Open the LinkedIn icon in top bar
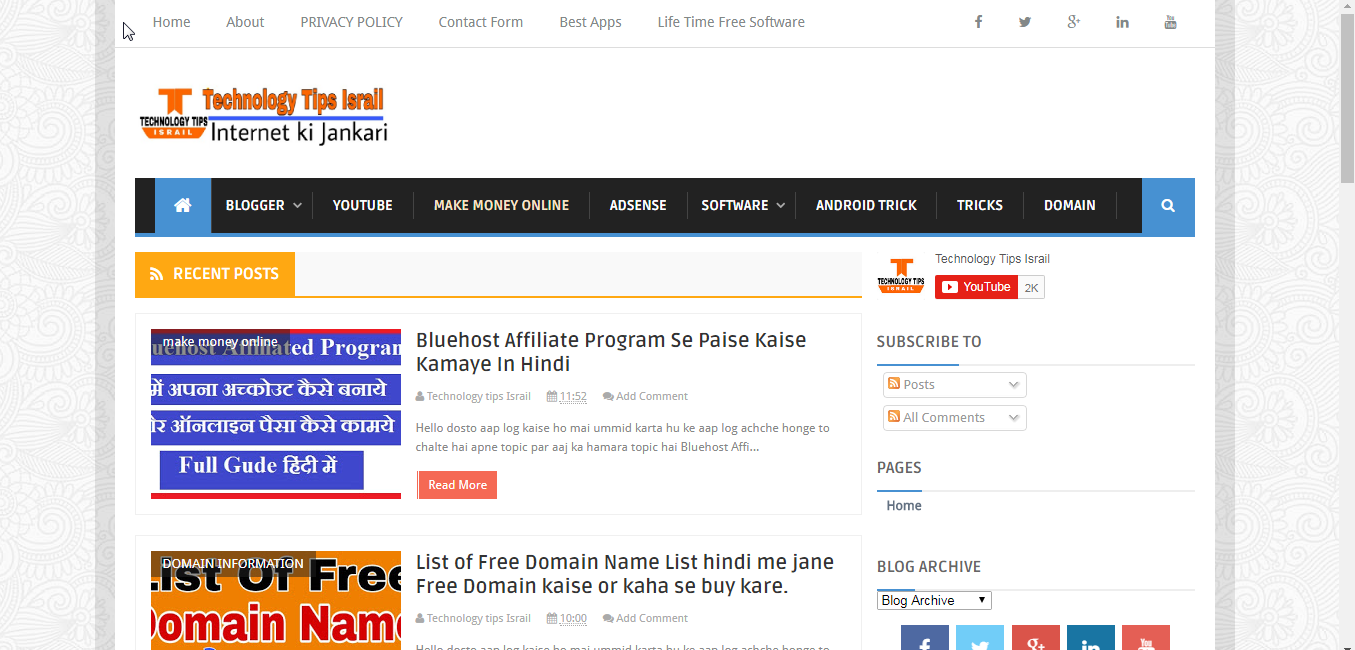The width and height of the screenshot is (1355, 650). pos(1122,22)
